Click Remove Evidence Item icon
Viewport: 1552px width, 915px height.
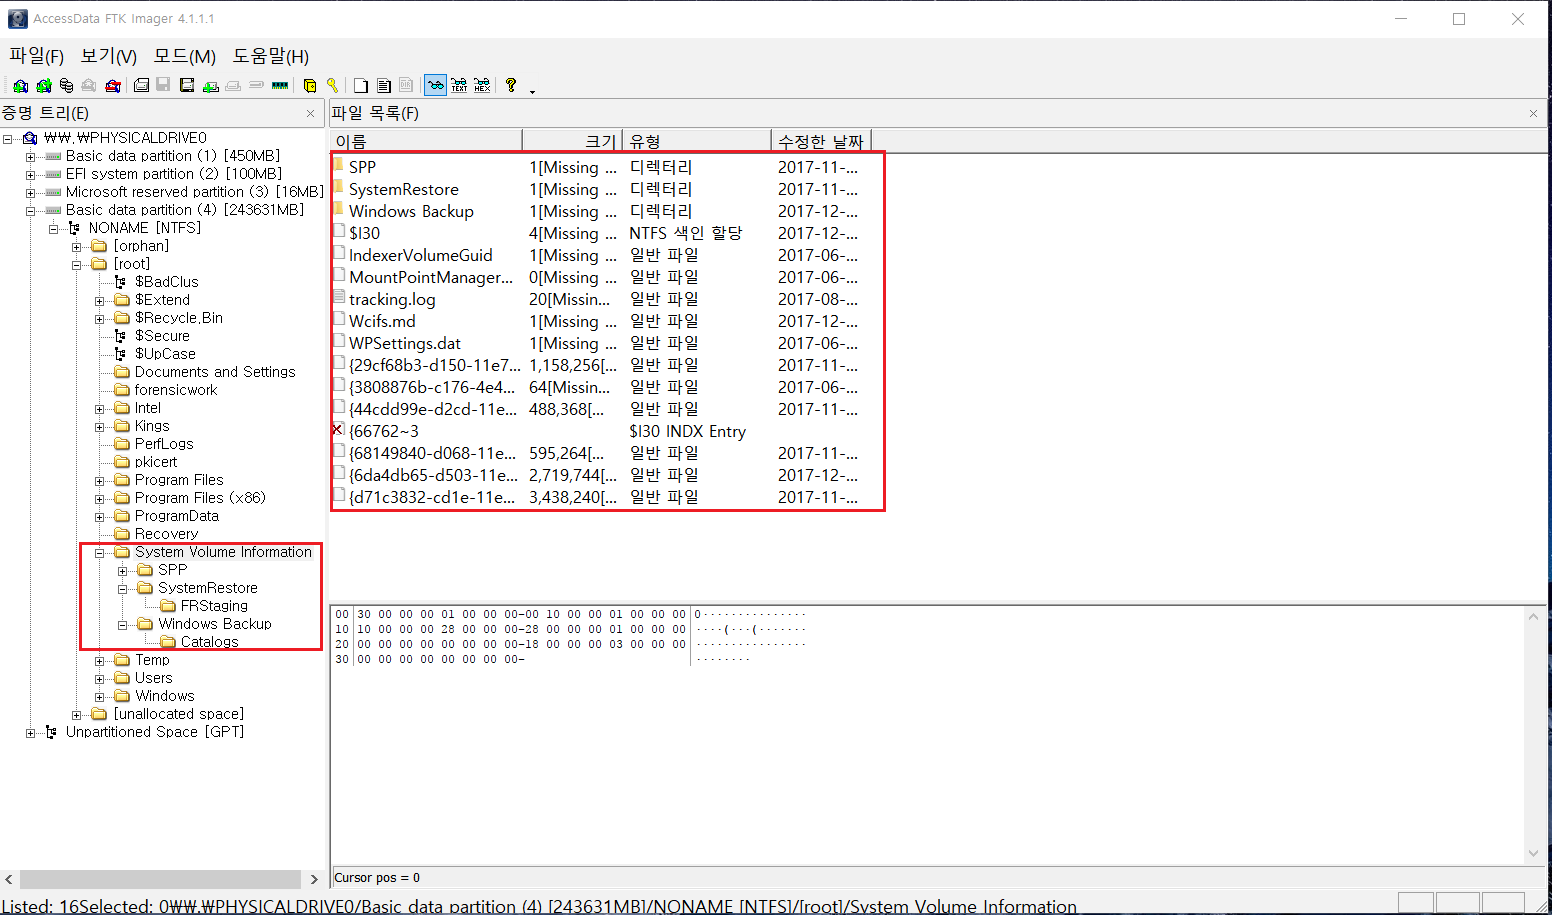pos(89,86)
